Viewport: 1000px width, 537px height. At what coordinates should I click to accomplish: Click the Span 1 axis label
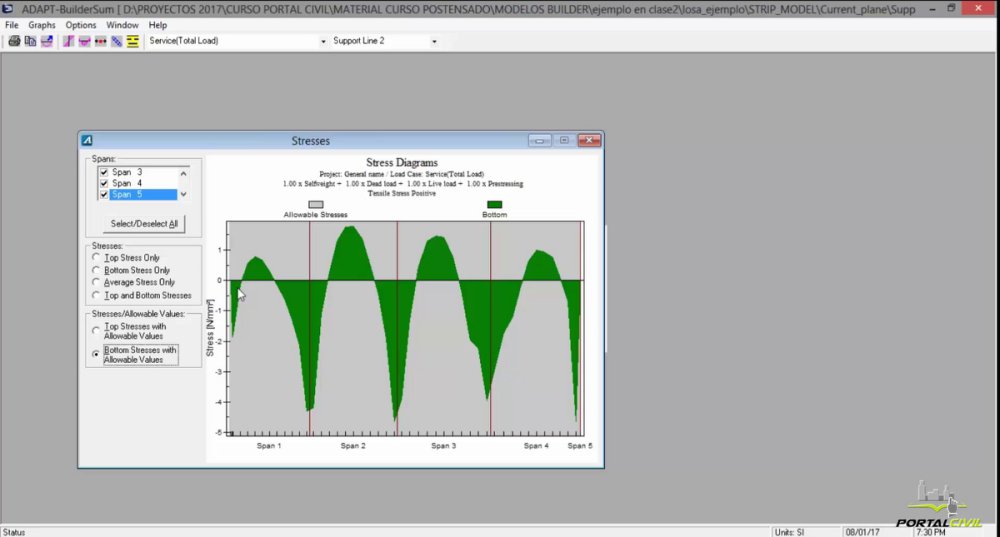[269, 446]
